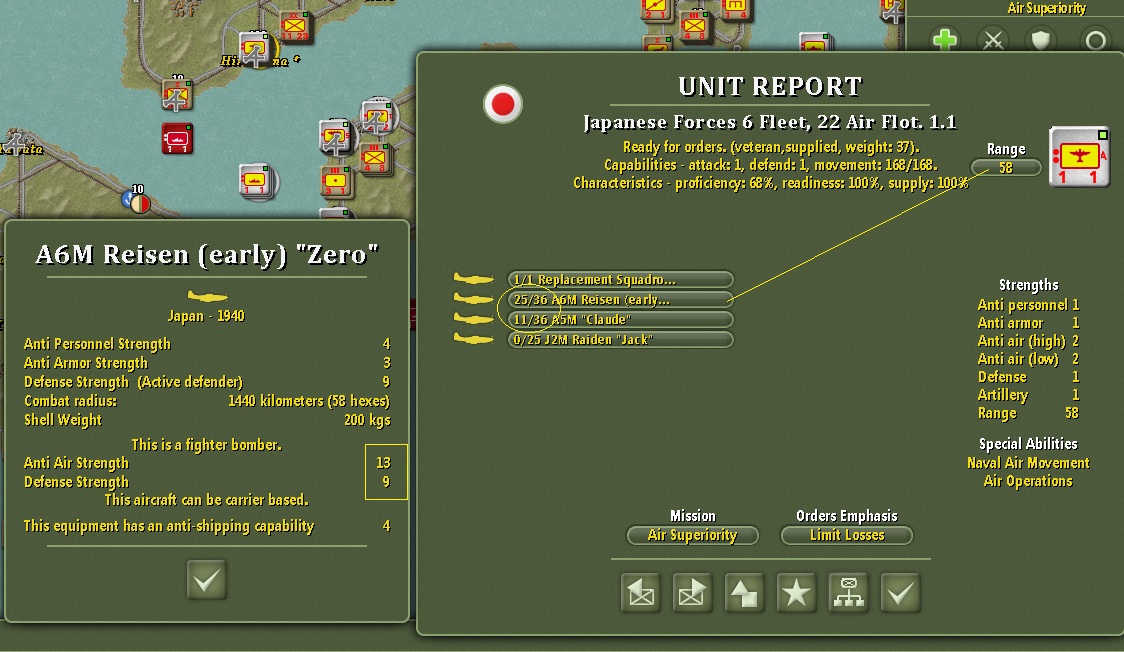Click the crossed swords icon
This screenshot has height=652, width=1124.
click(x=993, y=41)
